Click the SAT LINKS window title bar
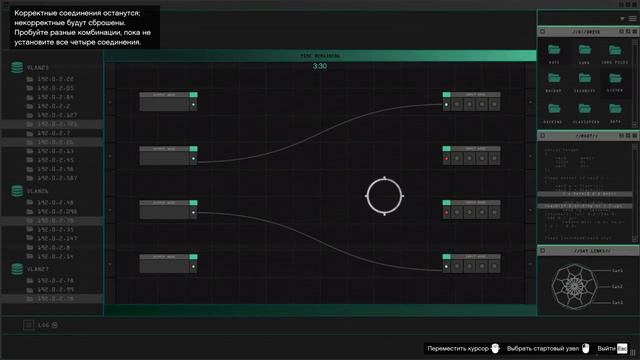Image resolution: width=640 pixels, height=360 pixels. (588, 251)
